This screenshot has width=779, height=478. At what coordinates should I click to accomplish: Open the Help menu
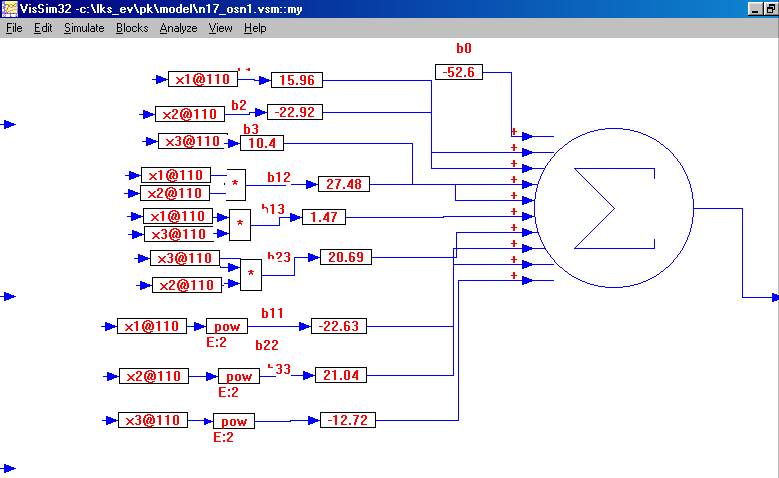click(255, 28)
